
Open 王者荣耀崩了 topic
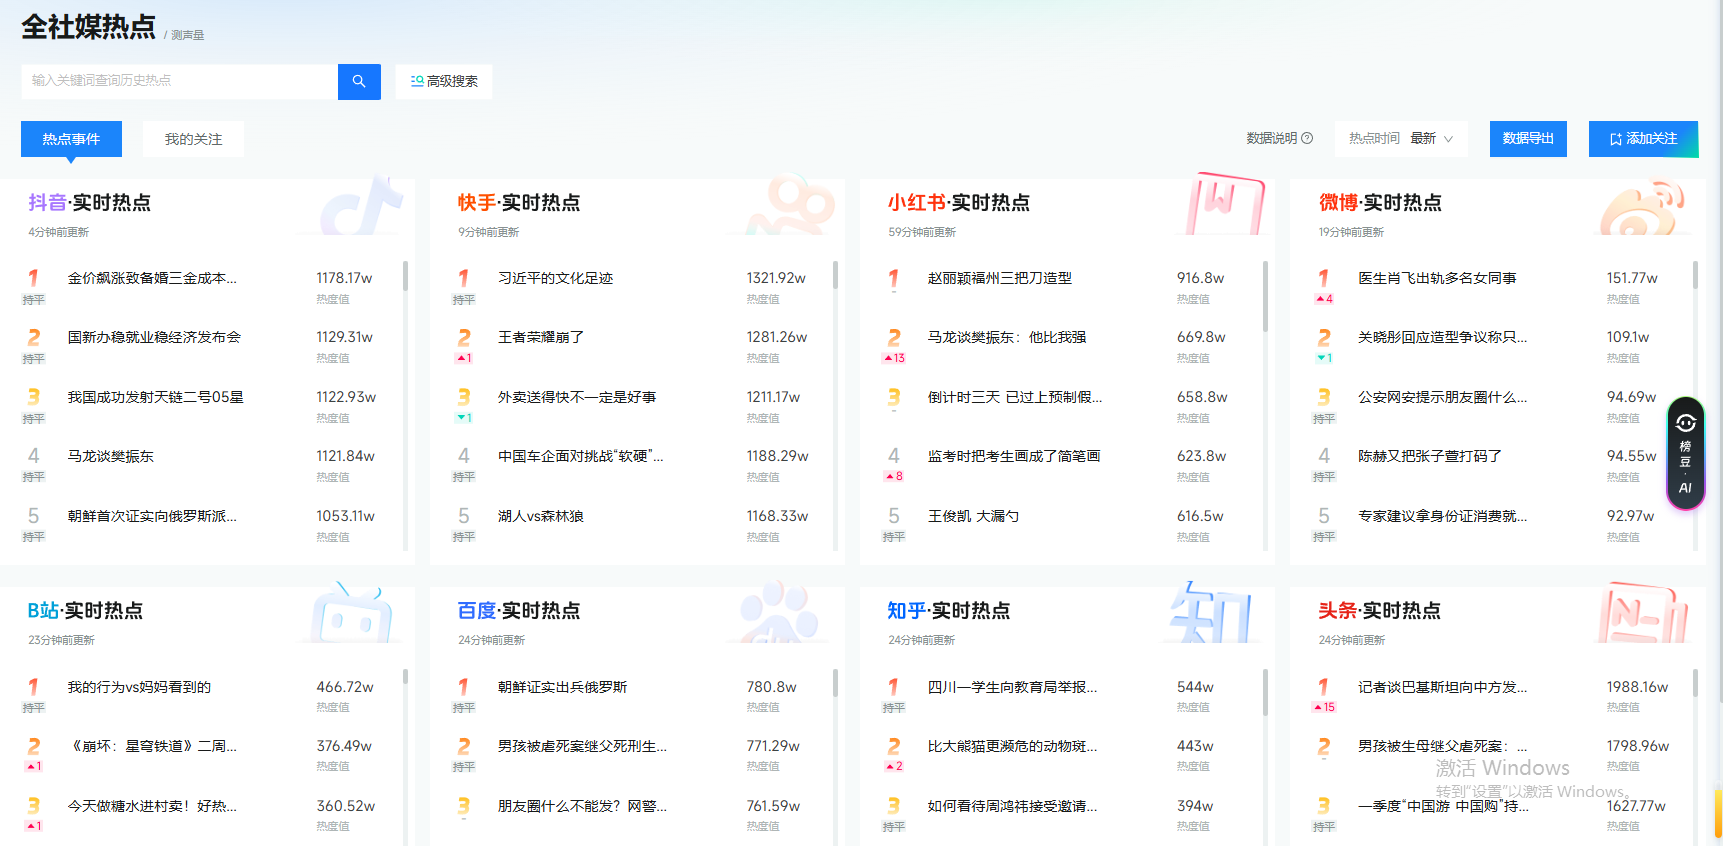point(541,337)
